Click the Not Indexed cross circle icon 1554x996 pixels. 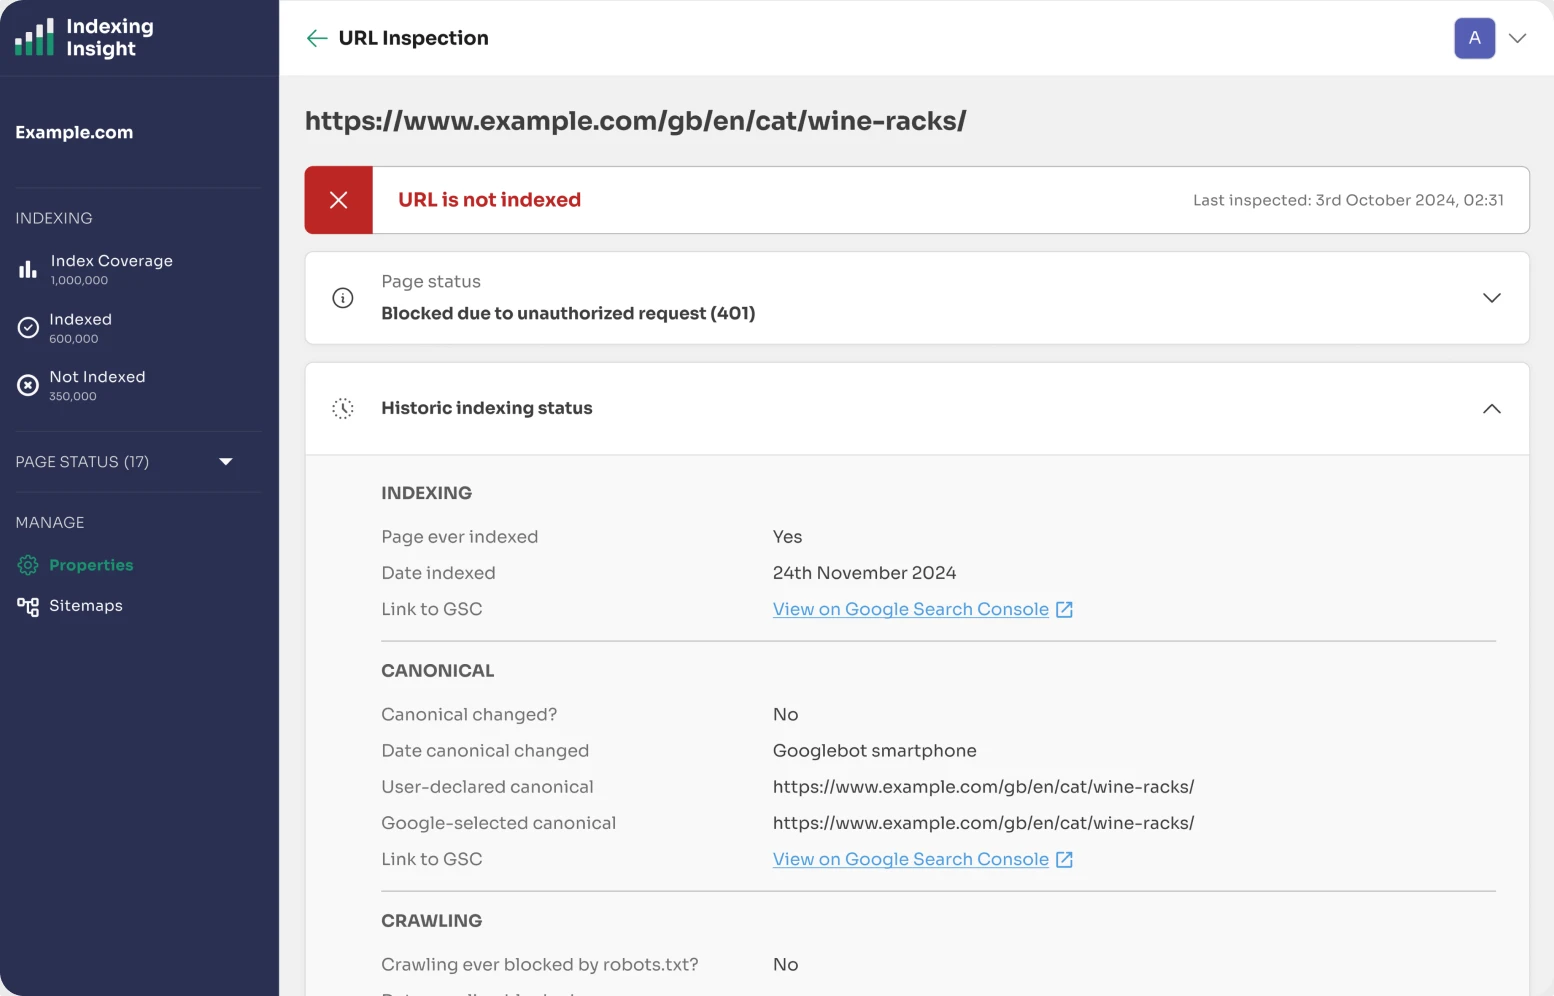(28, 385)
